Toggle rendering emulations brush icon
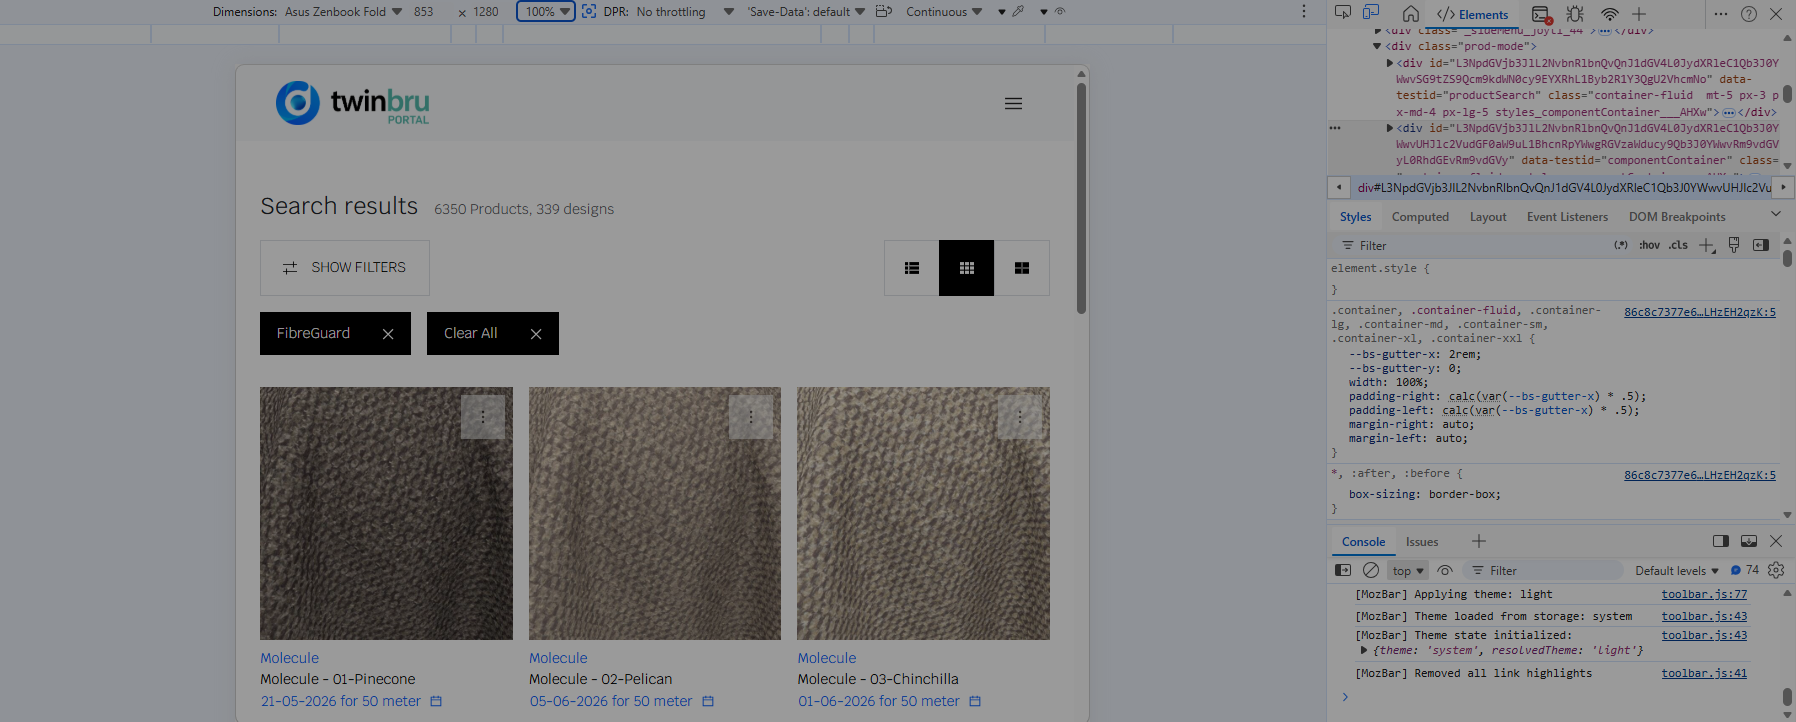This screenshot has width=1796, height=722. point(1734,245)
